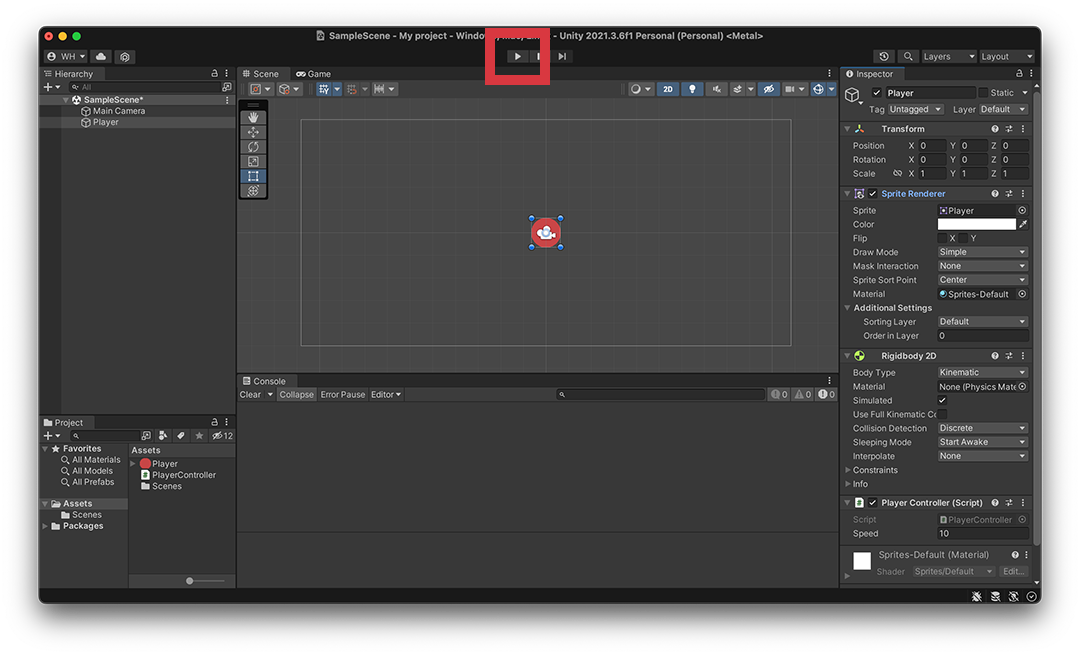Open the Draw Mode Simple dropdown
The width and height of the screenshot is (1080, 655).
click(982, 252)
